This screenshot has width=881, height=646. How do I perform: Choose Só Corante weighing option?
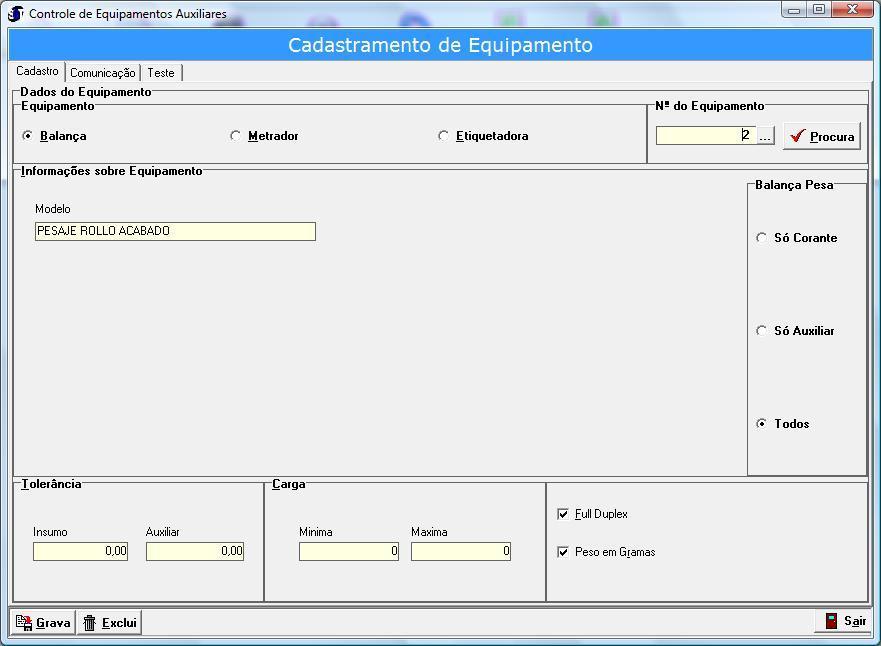pyautogui.click(x=762, y=238)
